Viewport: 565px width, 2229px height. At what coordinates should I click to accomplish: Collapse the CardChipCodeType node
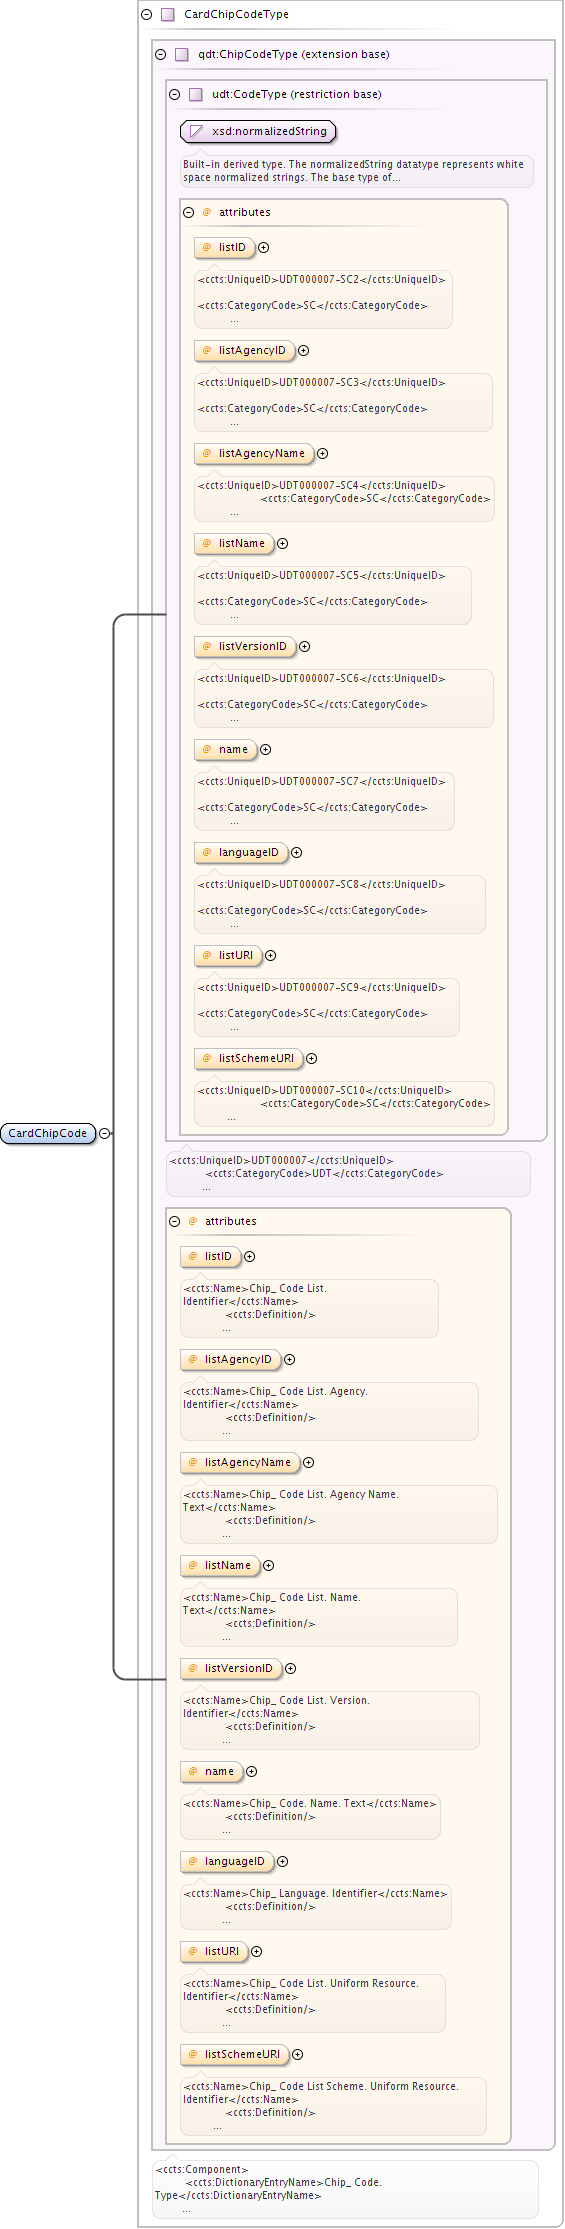[147, 15]
